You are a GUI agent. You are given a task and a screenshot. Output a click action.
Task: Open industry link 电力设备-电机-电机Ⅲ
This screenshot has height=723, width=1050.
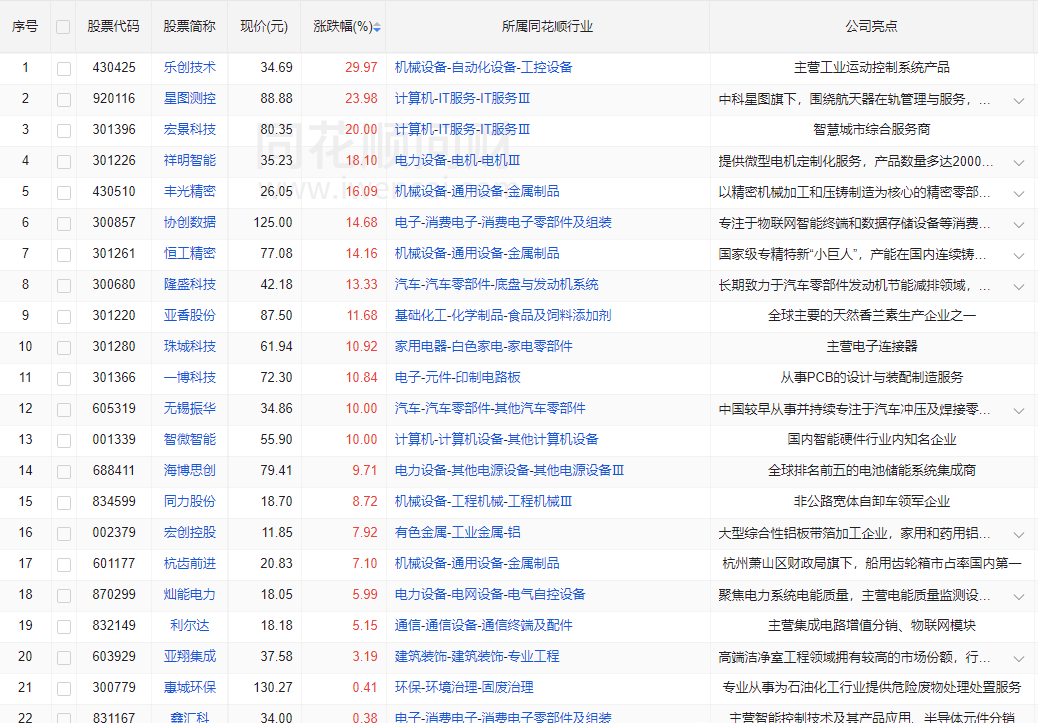[x=457, y=160]
